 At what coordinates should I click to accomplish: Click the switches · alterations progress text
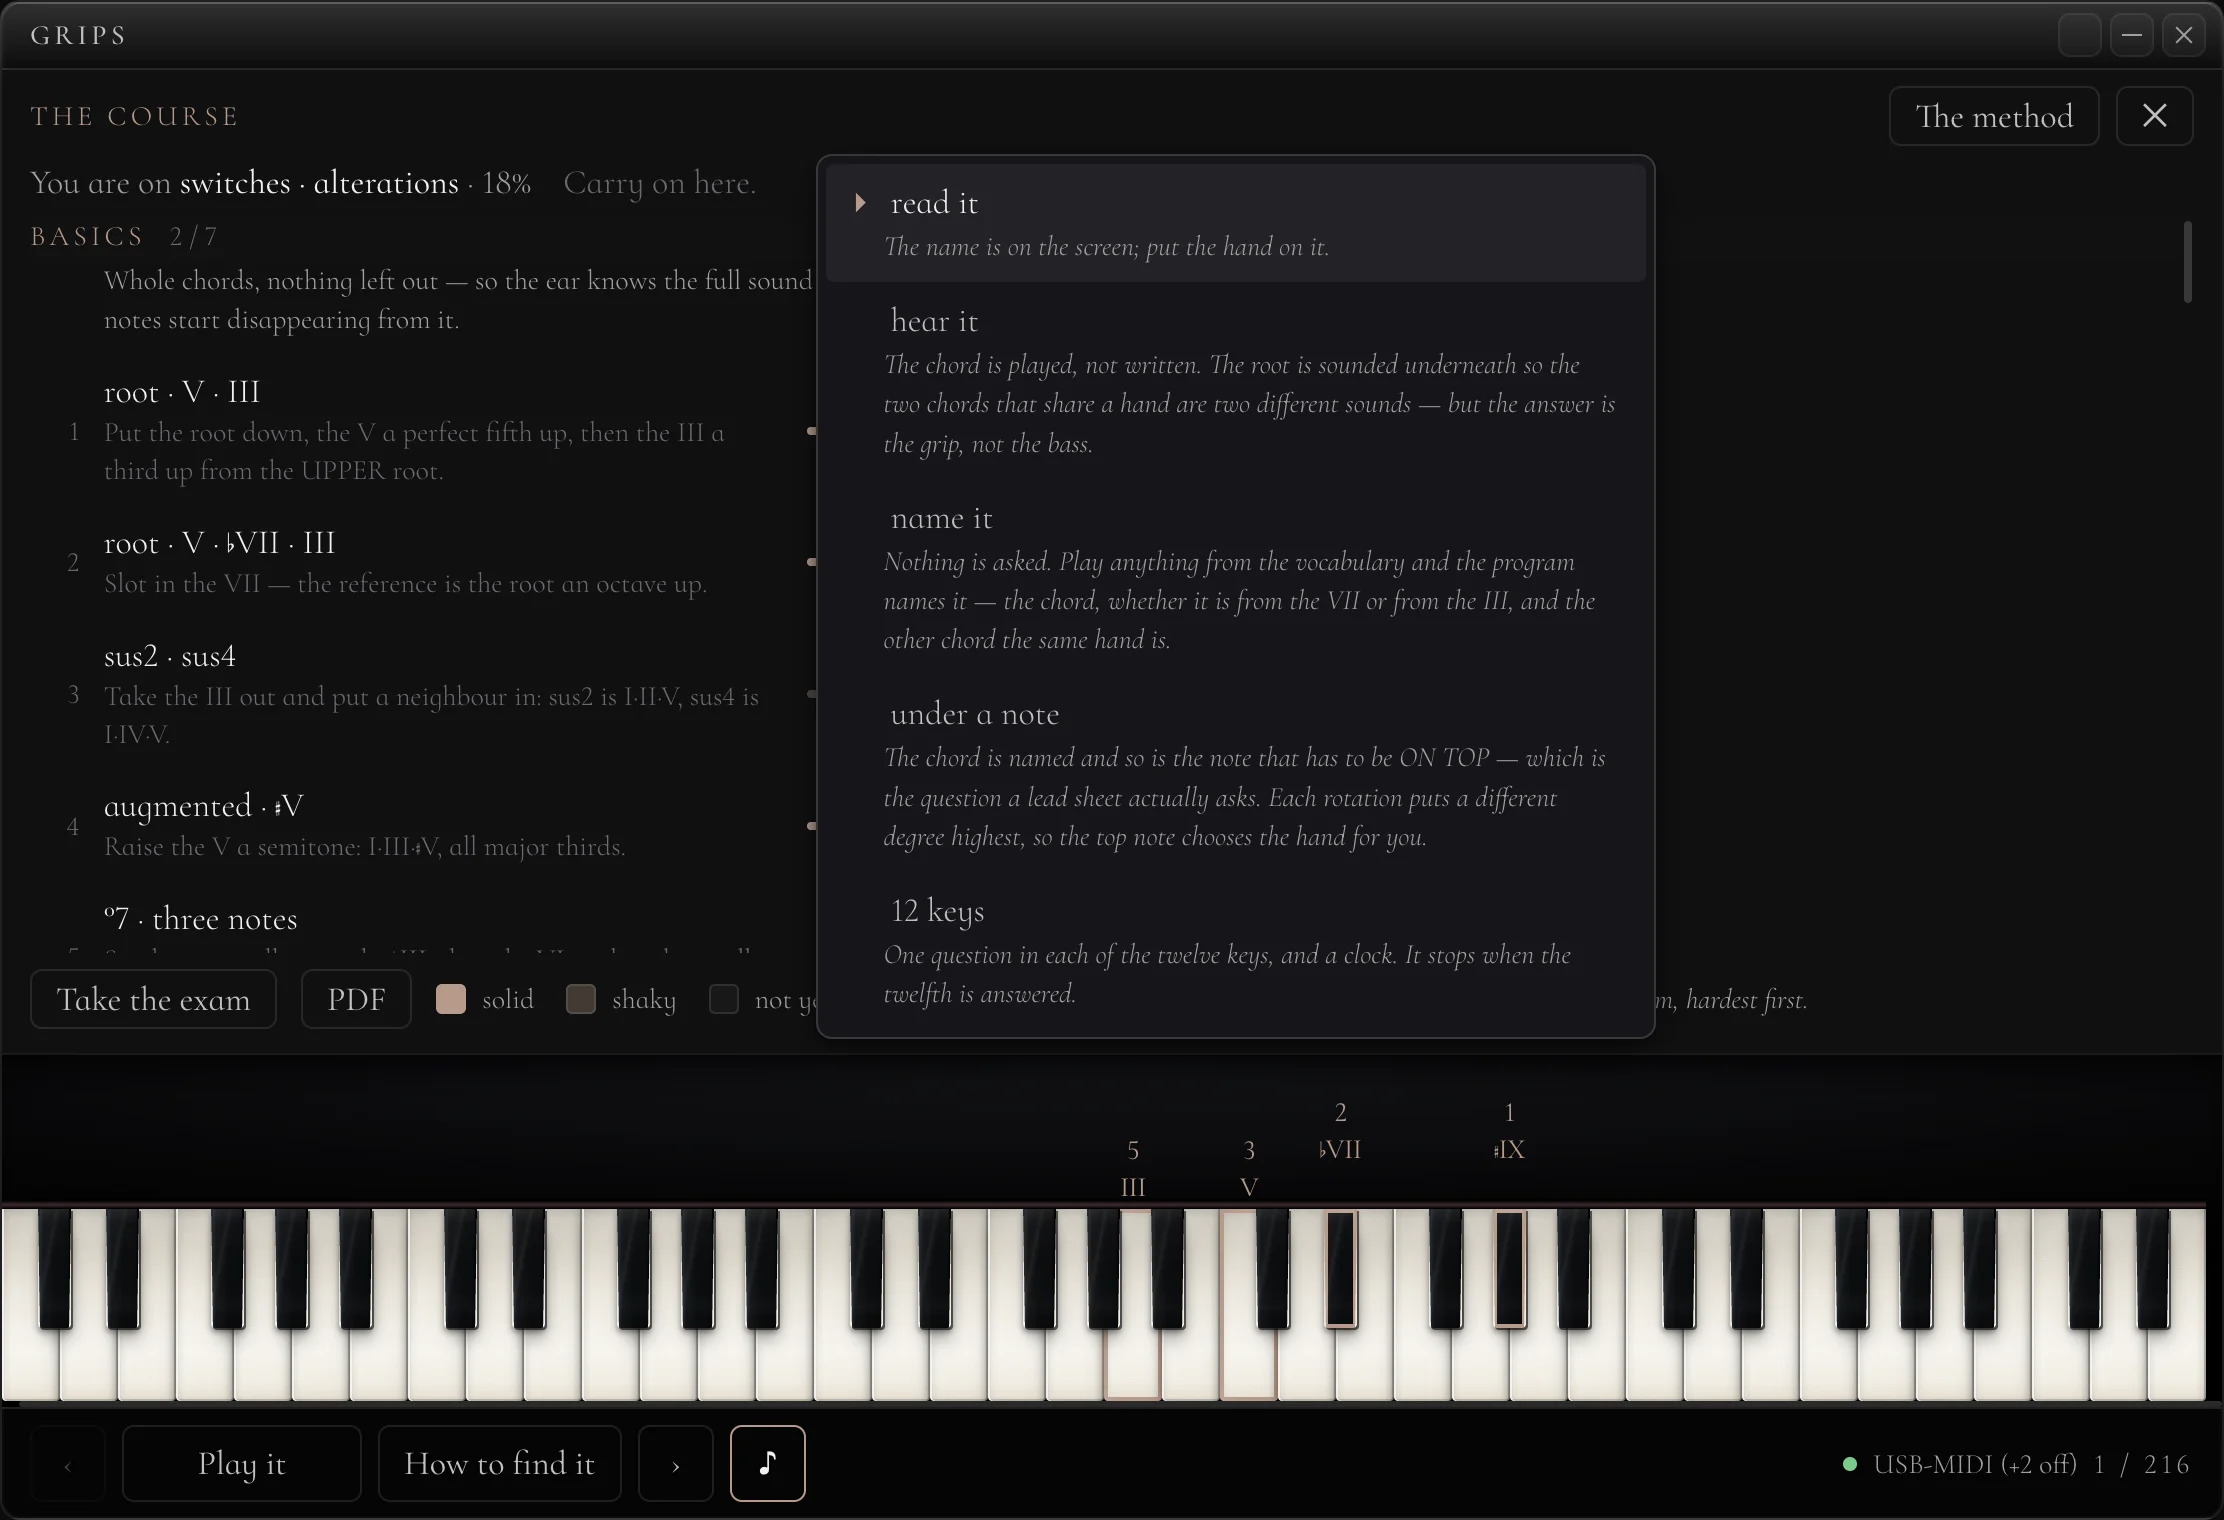[x=319, y=183]
